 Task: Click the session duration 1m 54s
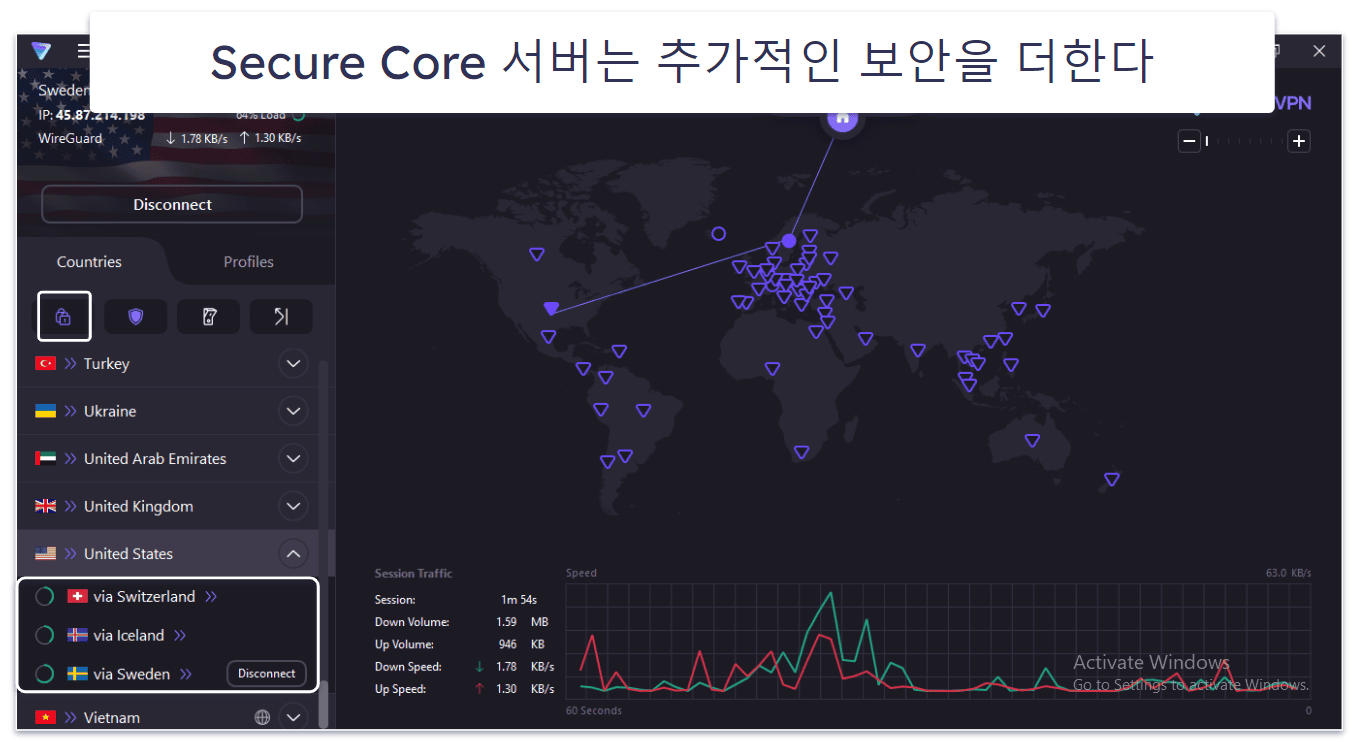point(519,600)
